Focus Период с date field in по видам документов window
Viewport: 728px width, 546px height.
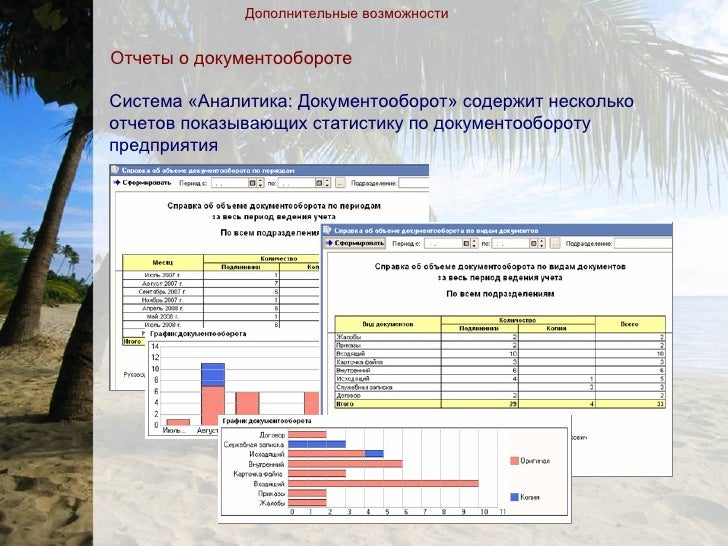[x=443, y=243]
